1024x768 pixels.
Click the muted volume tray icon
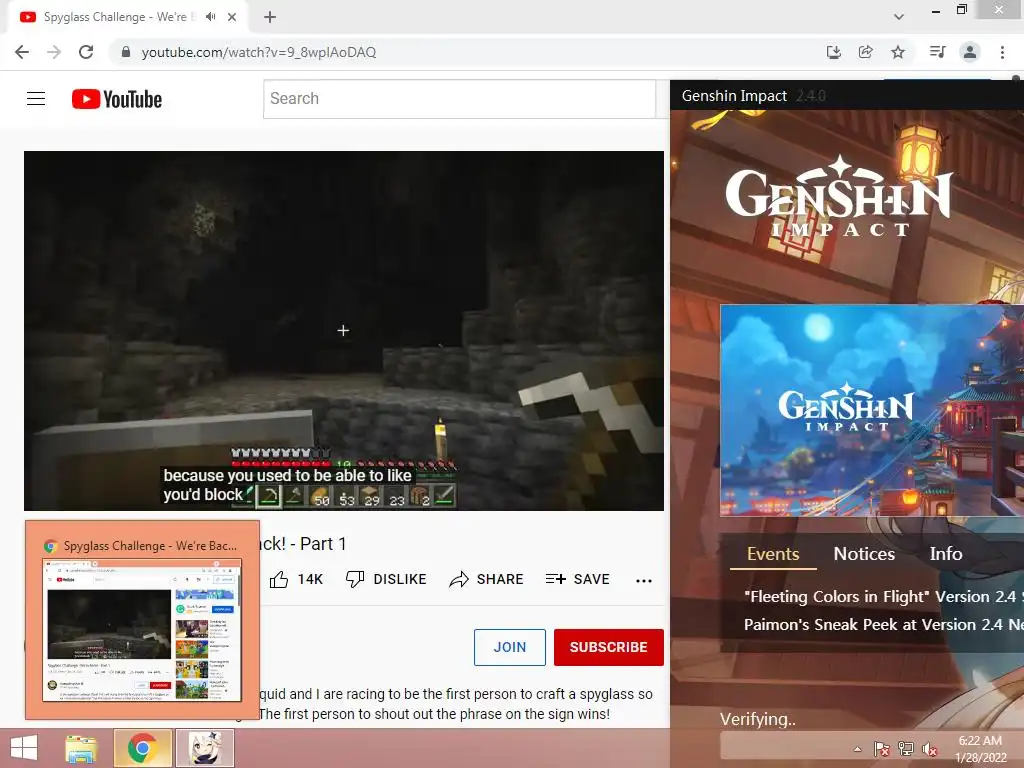click(x=930, y=749)
